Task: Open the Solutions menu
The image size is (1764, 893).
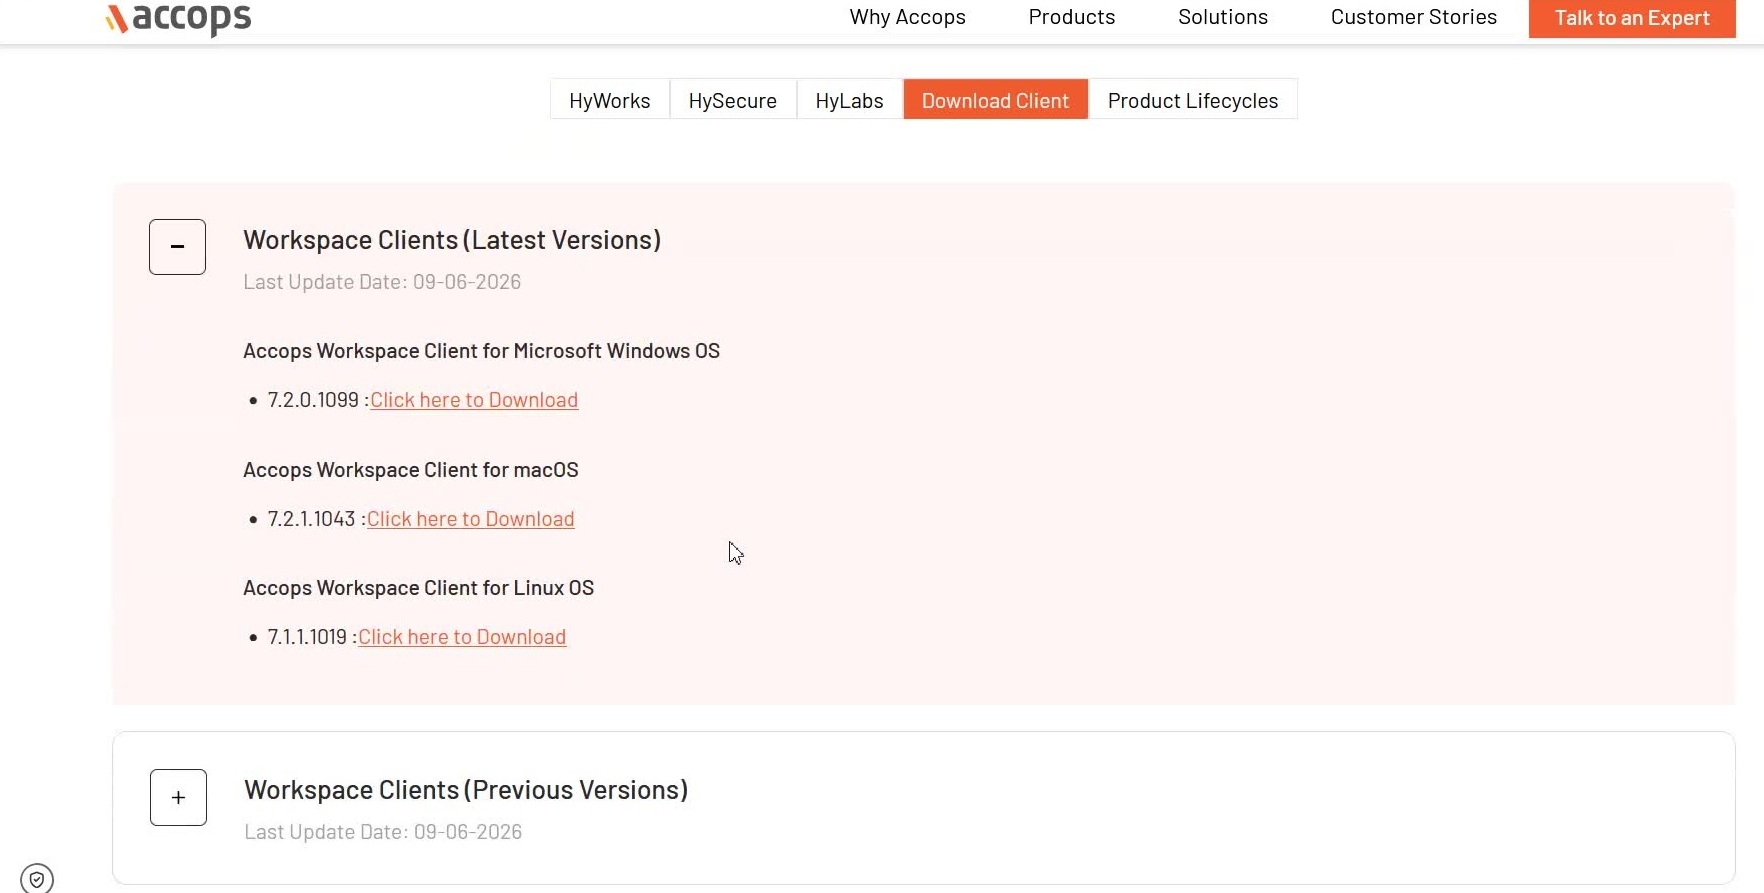Action: tap(1222, 17)
